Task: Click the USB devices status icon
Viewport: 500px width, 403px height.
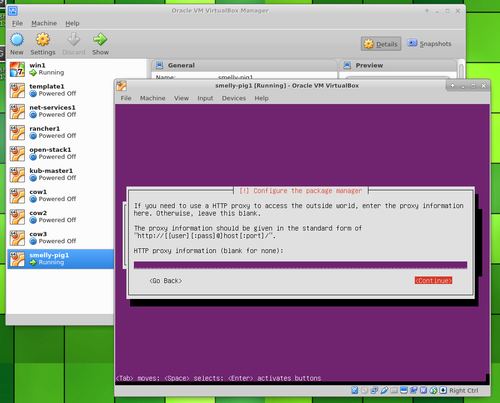Action: (x=384, y=390)
